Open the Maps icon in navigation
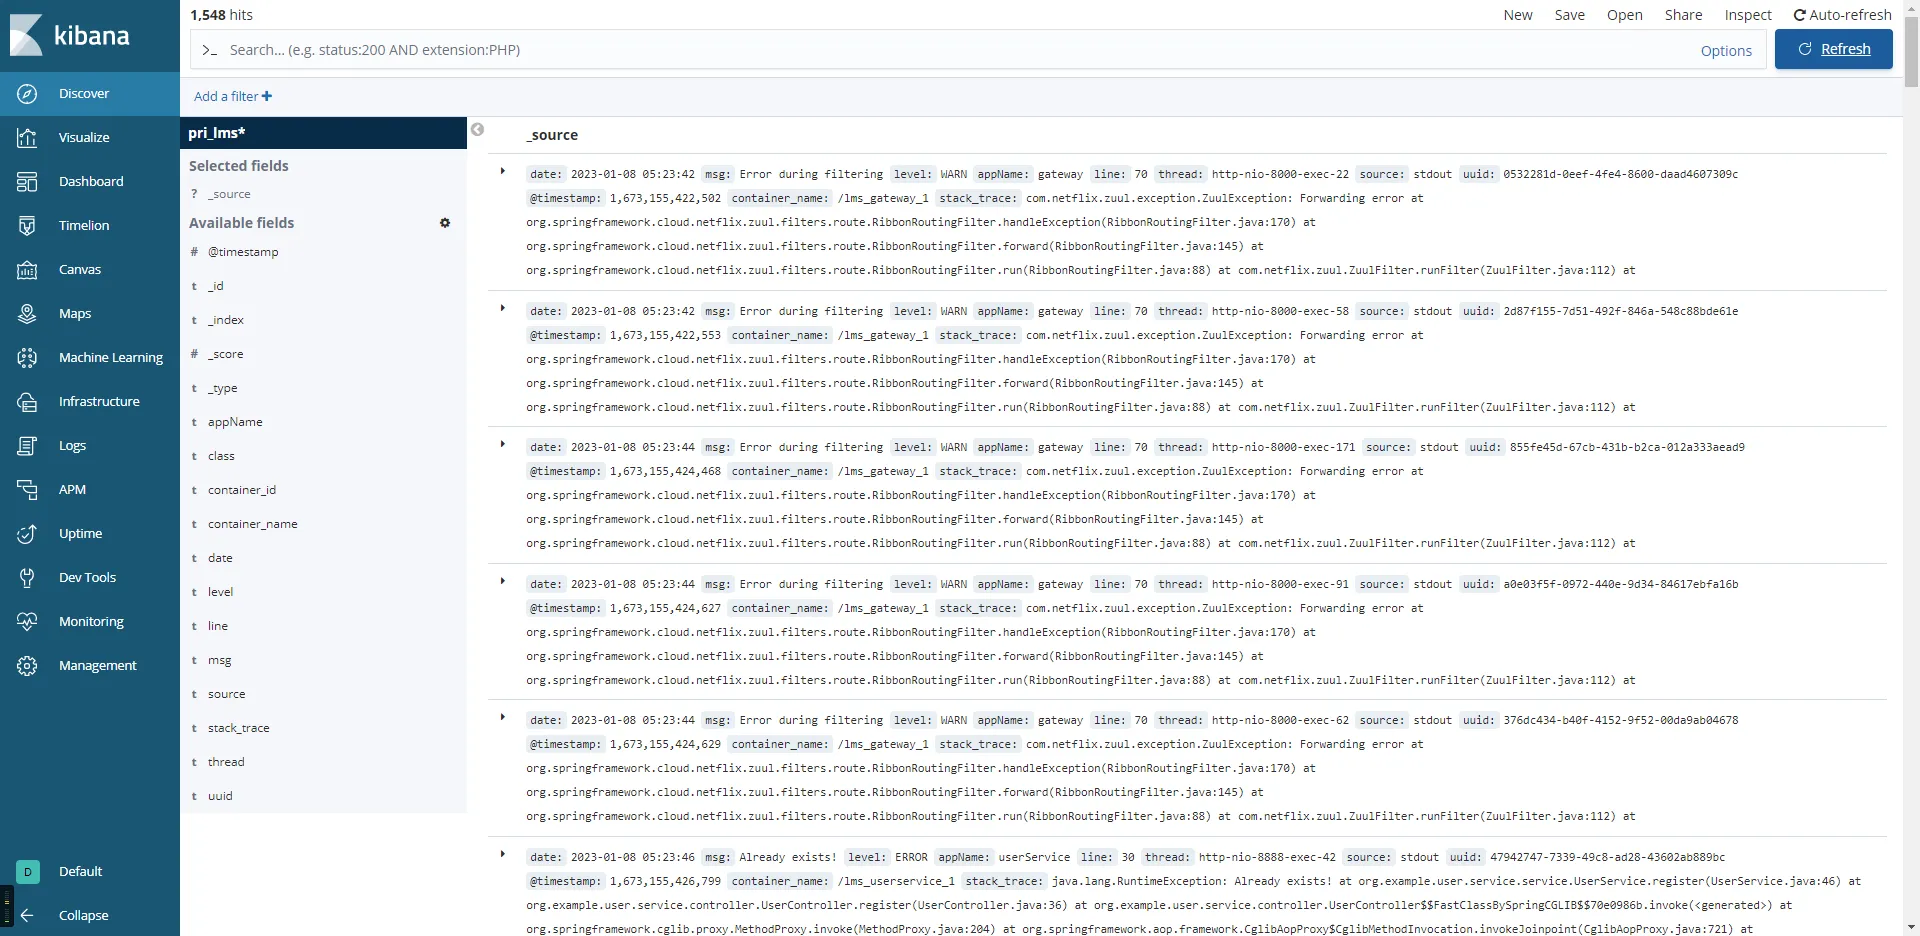Screen dimensions: 1920x936 [x=27, y=314]
